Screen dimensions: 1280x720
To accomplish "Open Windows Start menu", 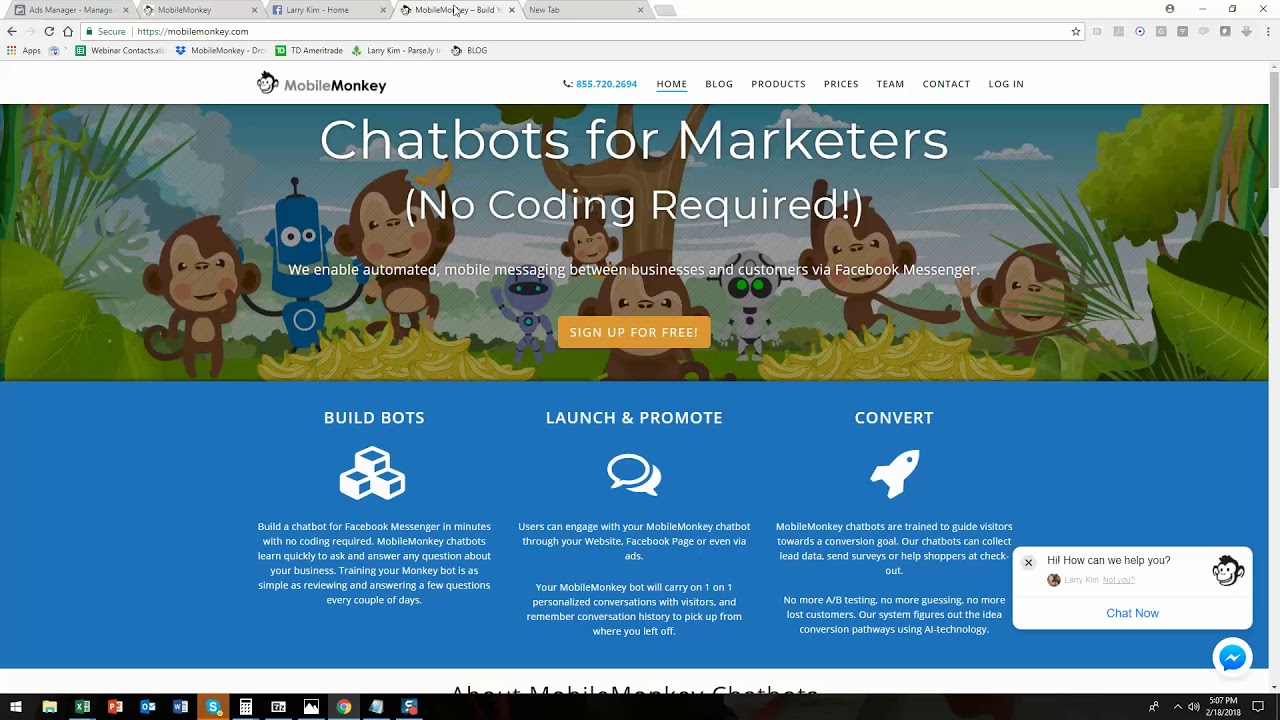I will [x=16, y=707].
